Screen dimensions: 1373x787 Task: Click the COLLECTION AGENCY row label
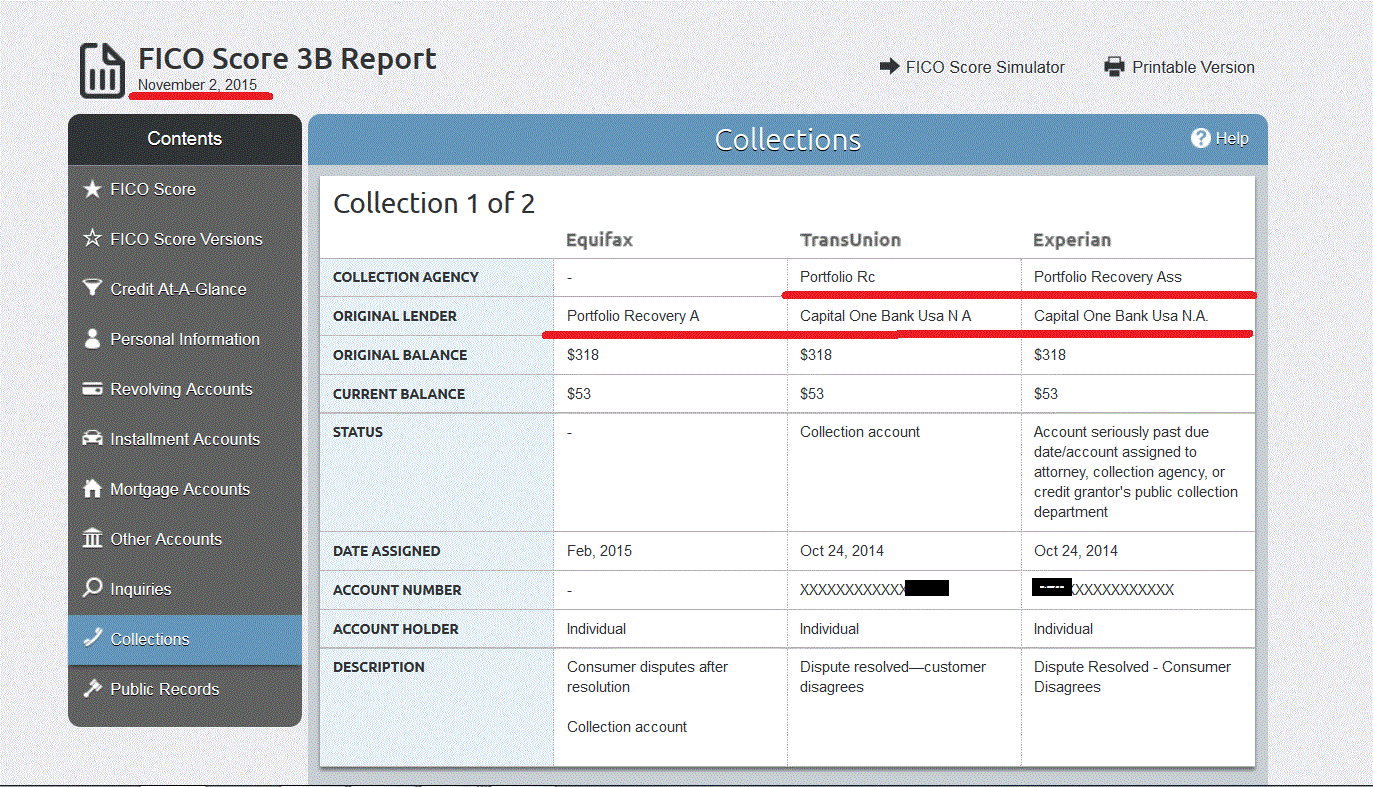(x=406, y=277)
